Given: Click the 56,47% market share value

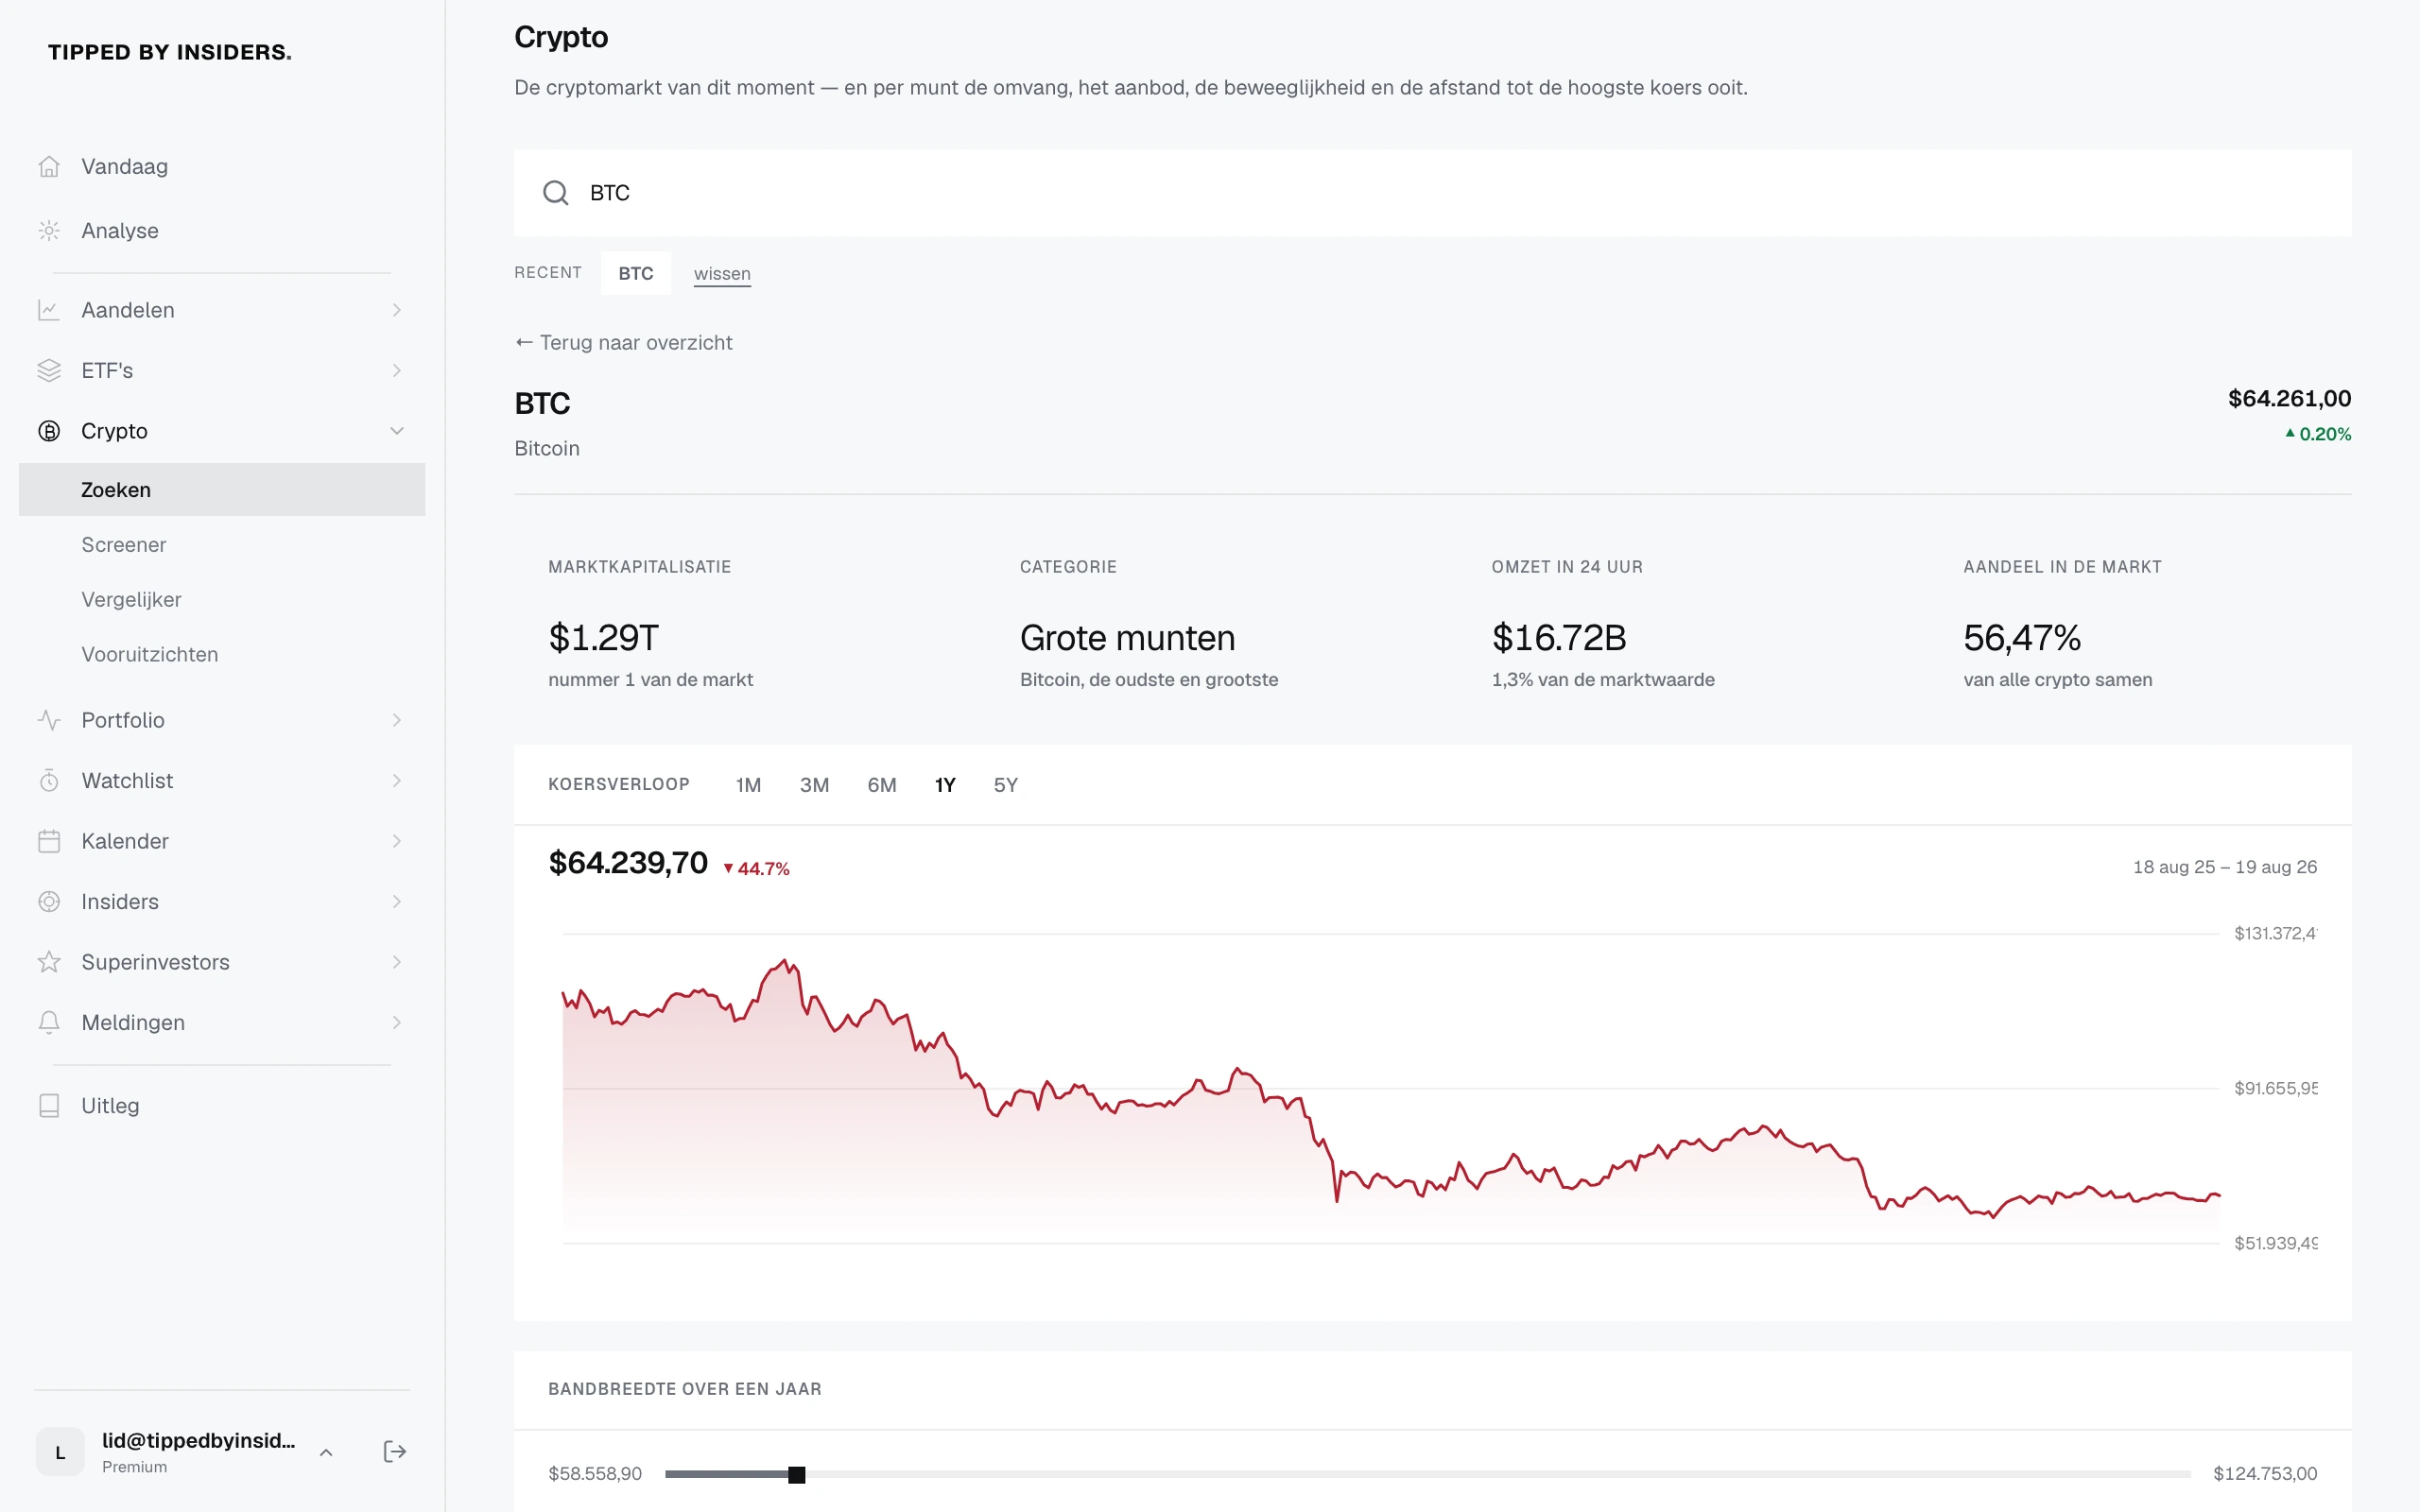Looking at the screenshot, I should point(2022,638).
